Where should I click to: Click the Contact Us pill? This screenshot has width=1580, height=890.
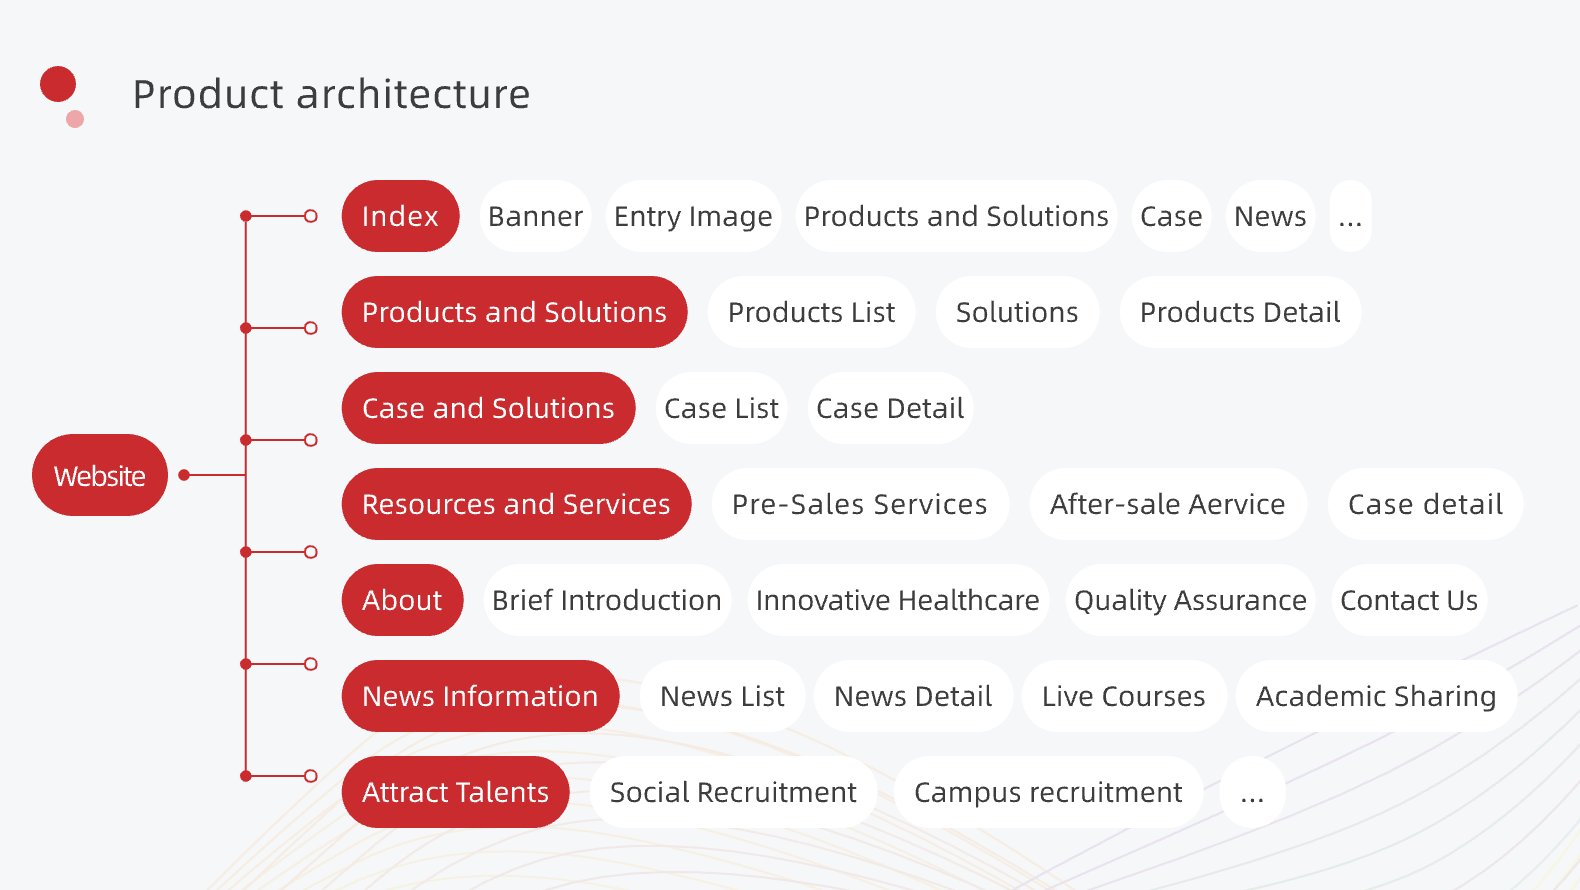click(1409, 600)
